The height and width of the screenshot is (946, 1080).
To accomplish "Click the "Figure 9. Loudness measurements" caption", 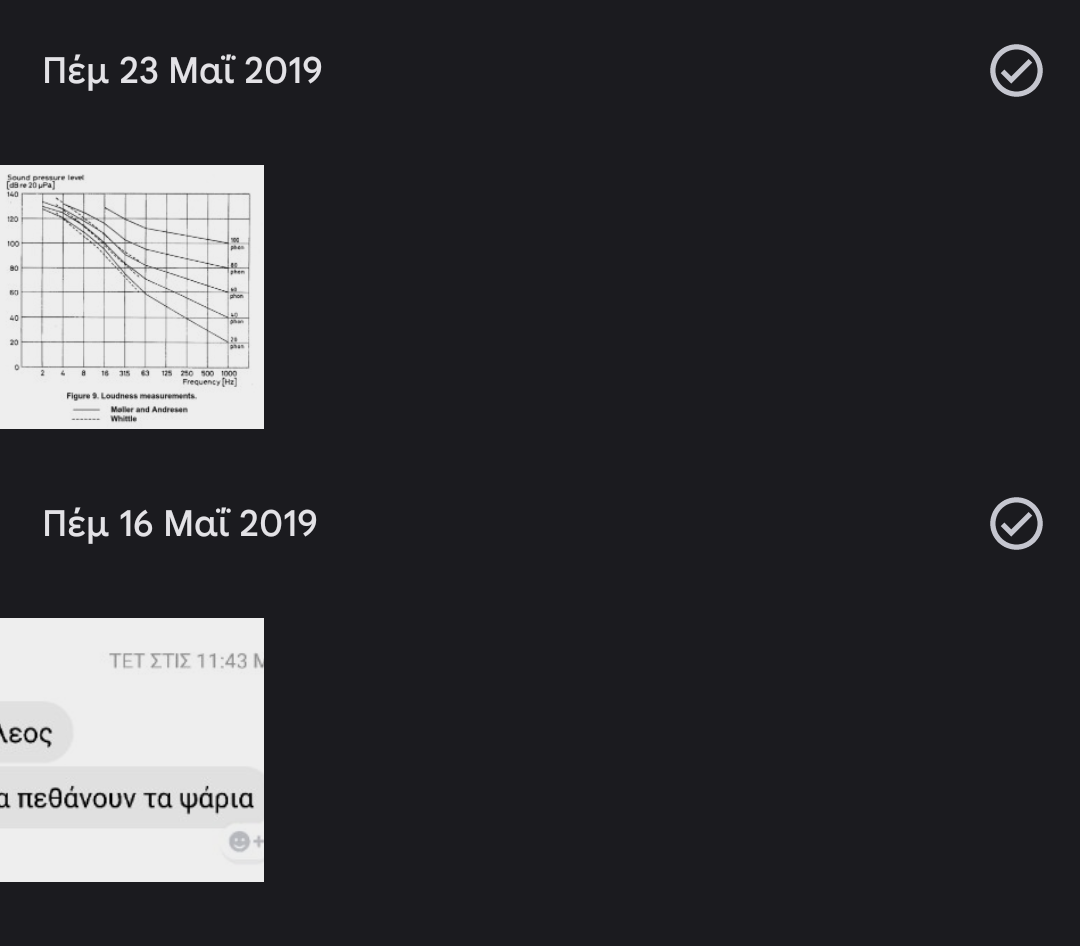I will tap(132, 397).
